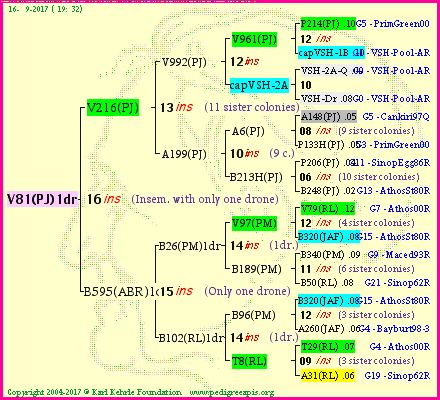Click the '15 ins' year label

176,291
